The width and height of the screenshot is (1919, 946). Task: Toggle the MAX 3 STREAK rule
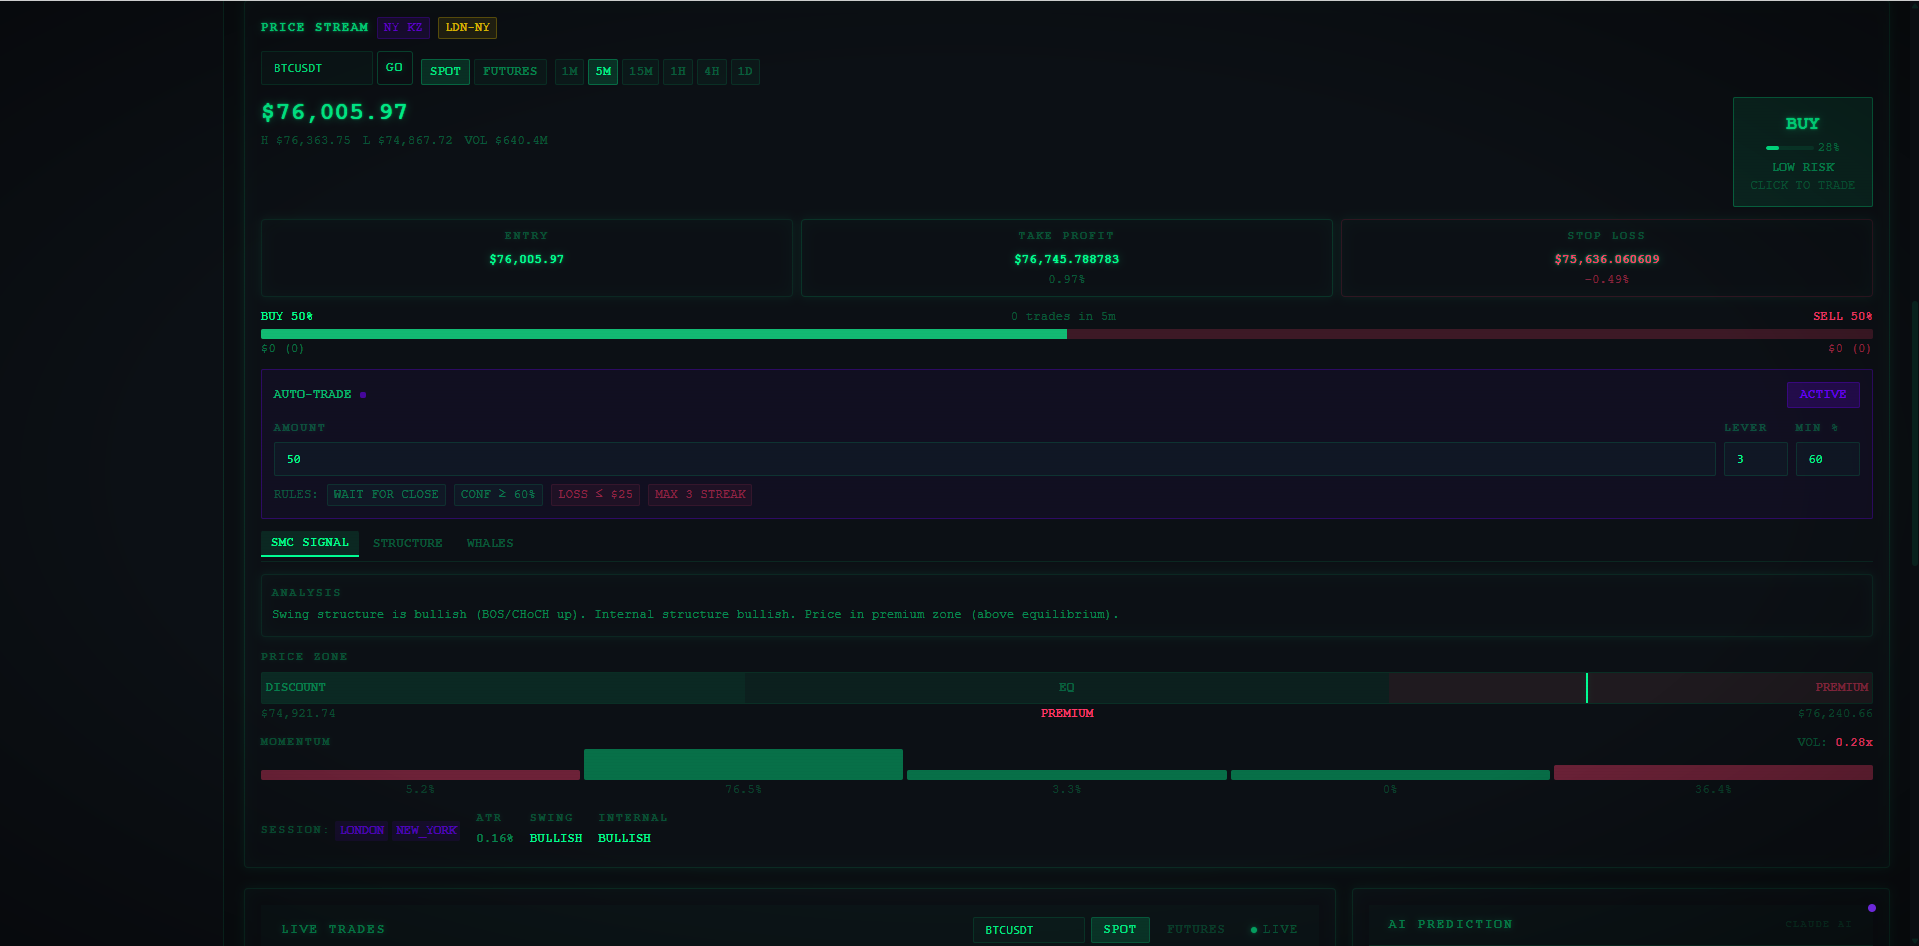pyautogui.click(x=700, y=495)
